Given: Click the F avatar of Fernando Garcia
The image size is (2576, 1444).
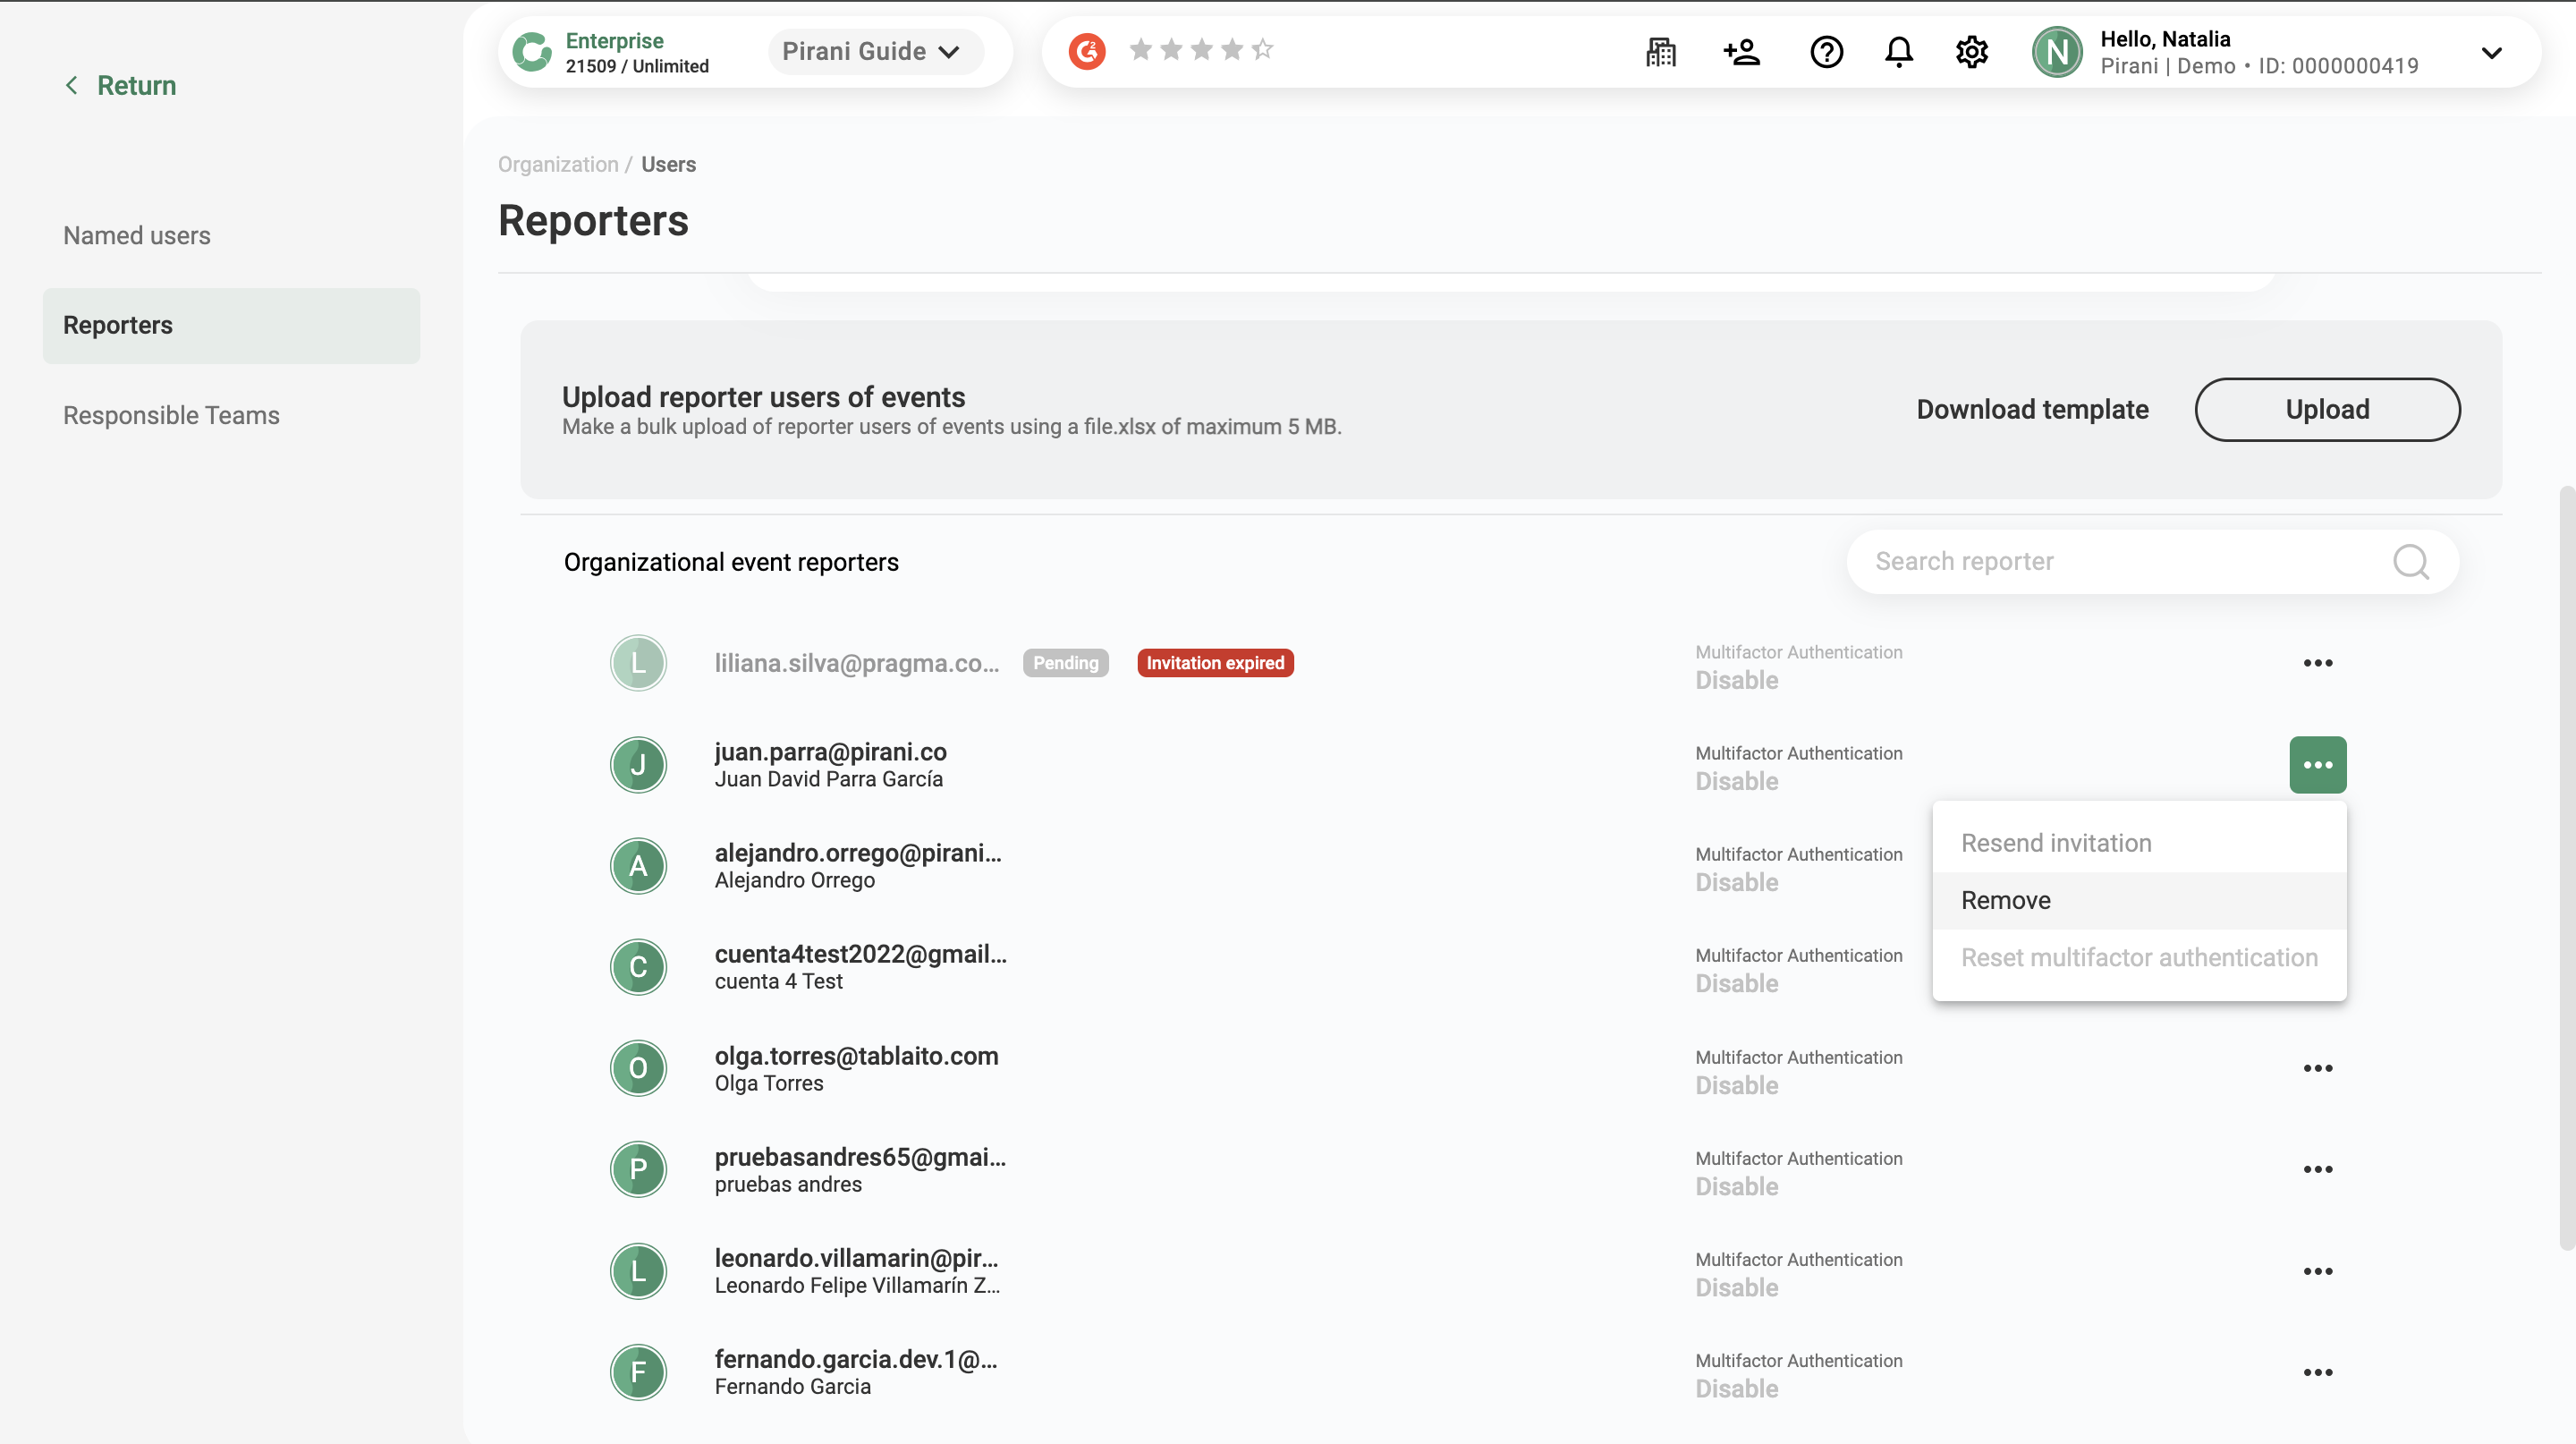Looking at the screenshot, I should [638, 1372].
